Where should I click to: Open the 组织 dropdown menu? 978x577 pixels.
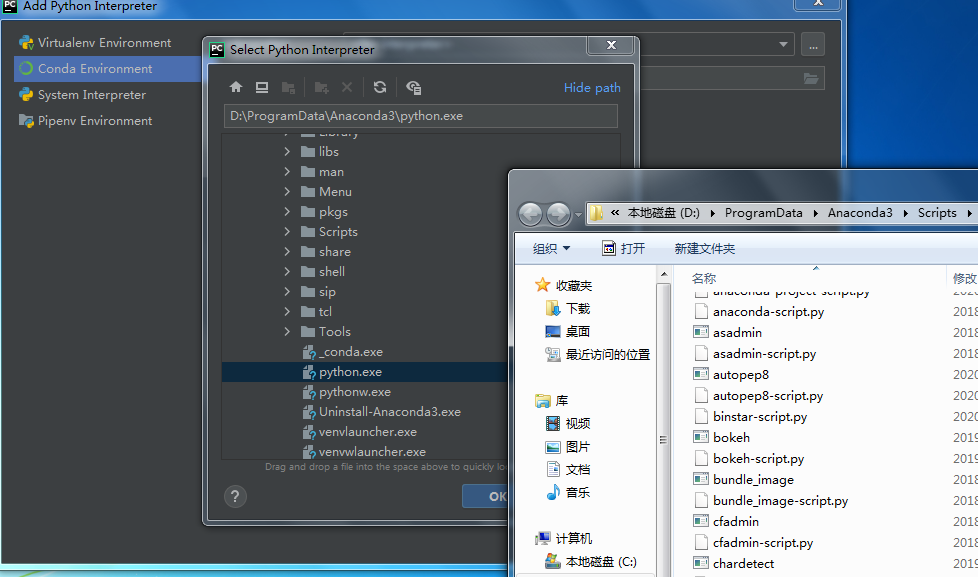tap(551, 248)
